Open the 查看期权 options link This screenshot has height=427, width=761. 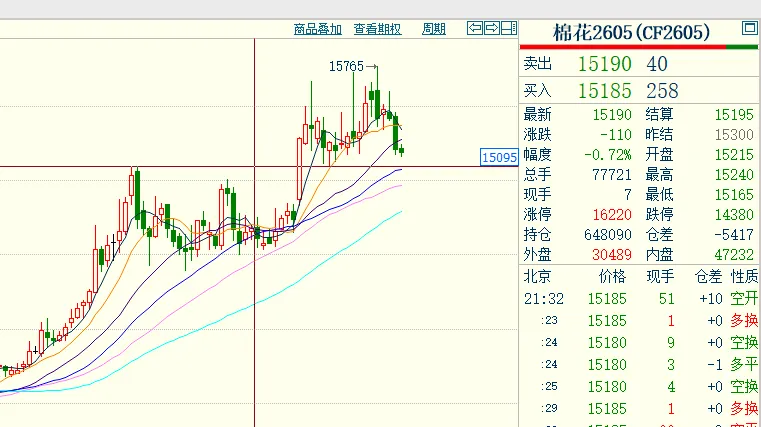(377, 29)
